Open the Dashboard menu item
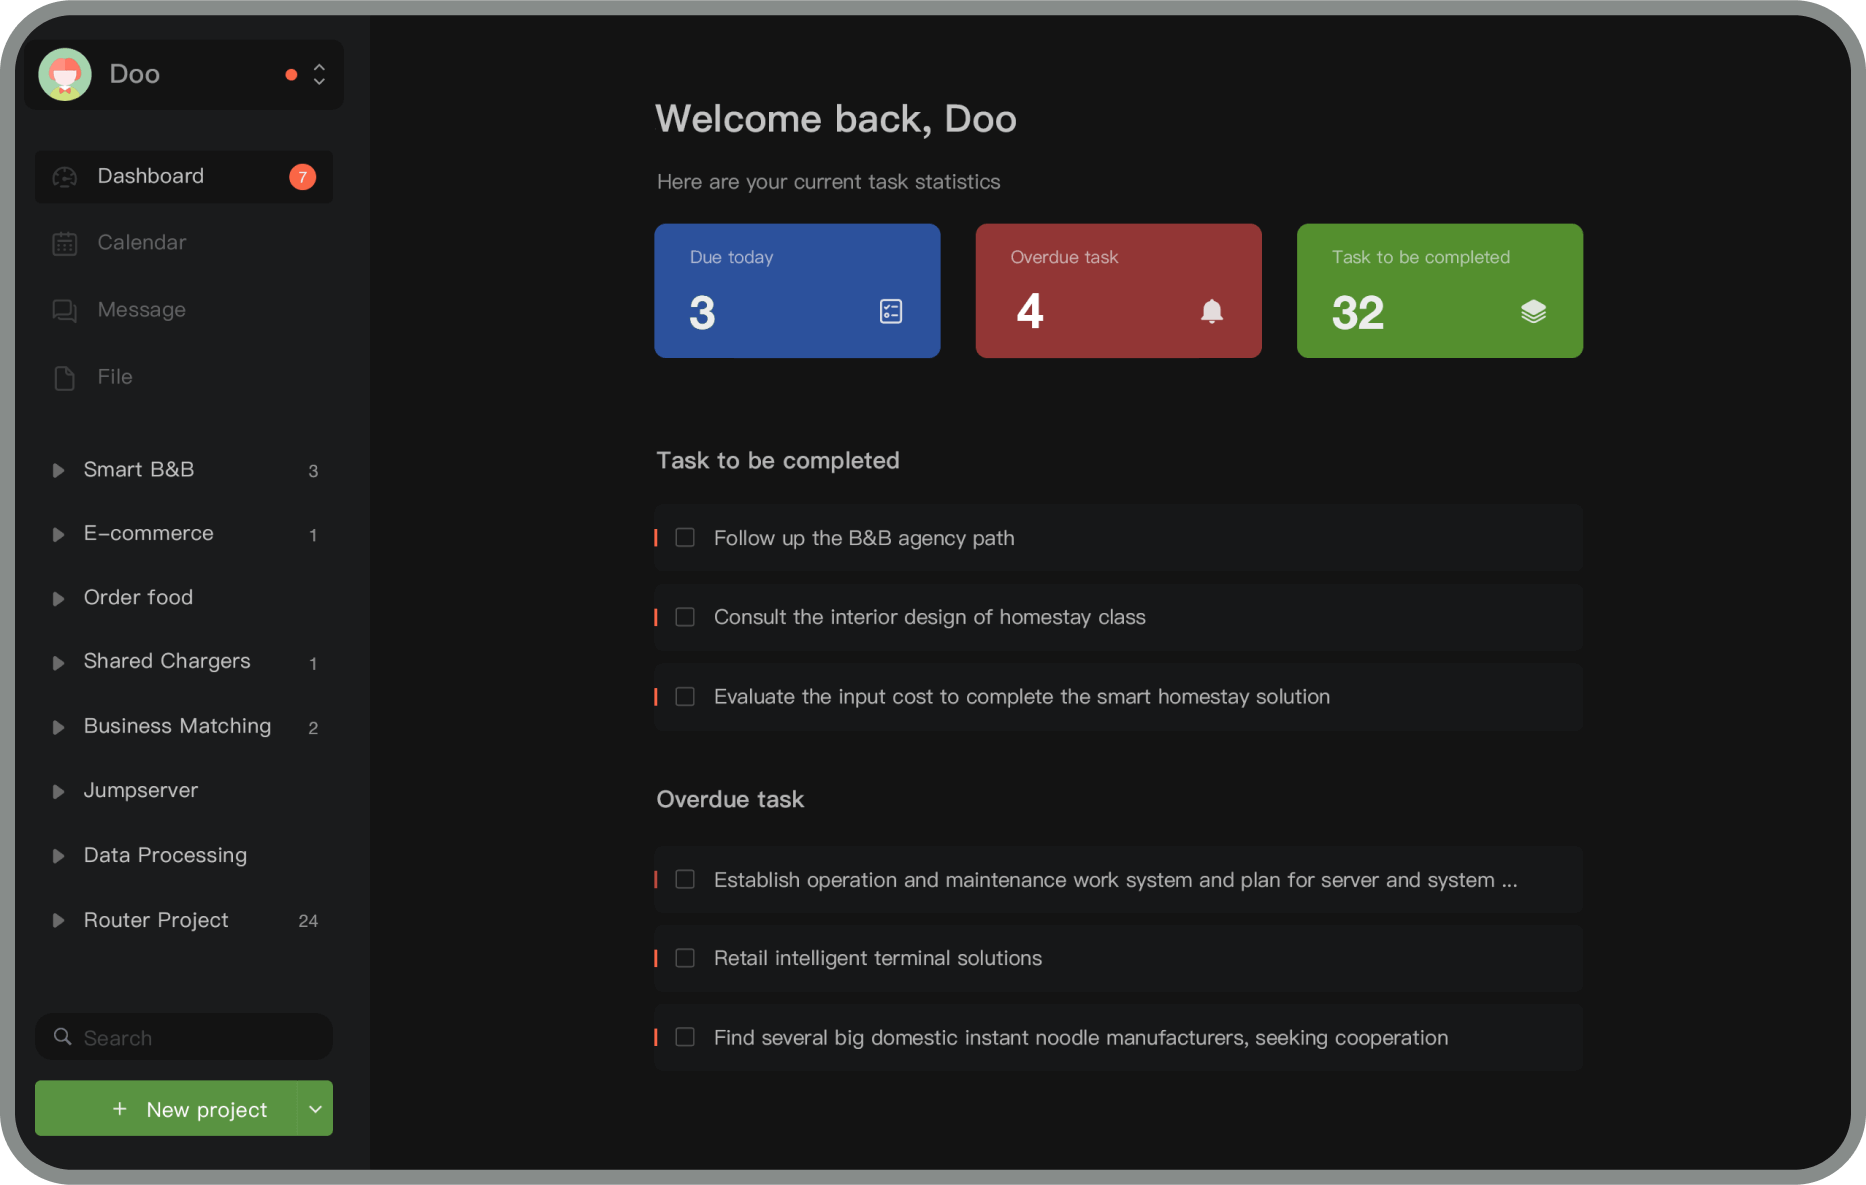The width and height of the screenshot is (1866, 1185). (151, 177)
